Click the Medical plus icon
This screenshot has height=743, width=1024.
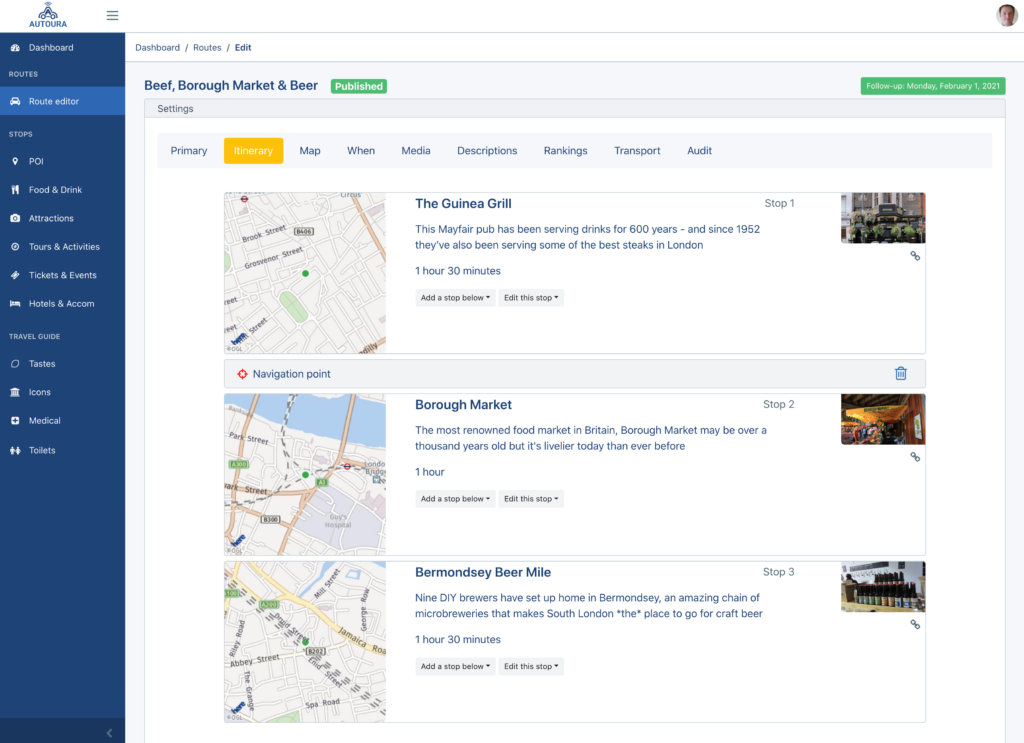tap(15, 420)
